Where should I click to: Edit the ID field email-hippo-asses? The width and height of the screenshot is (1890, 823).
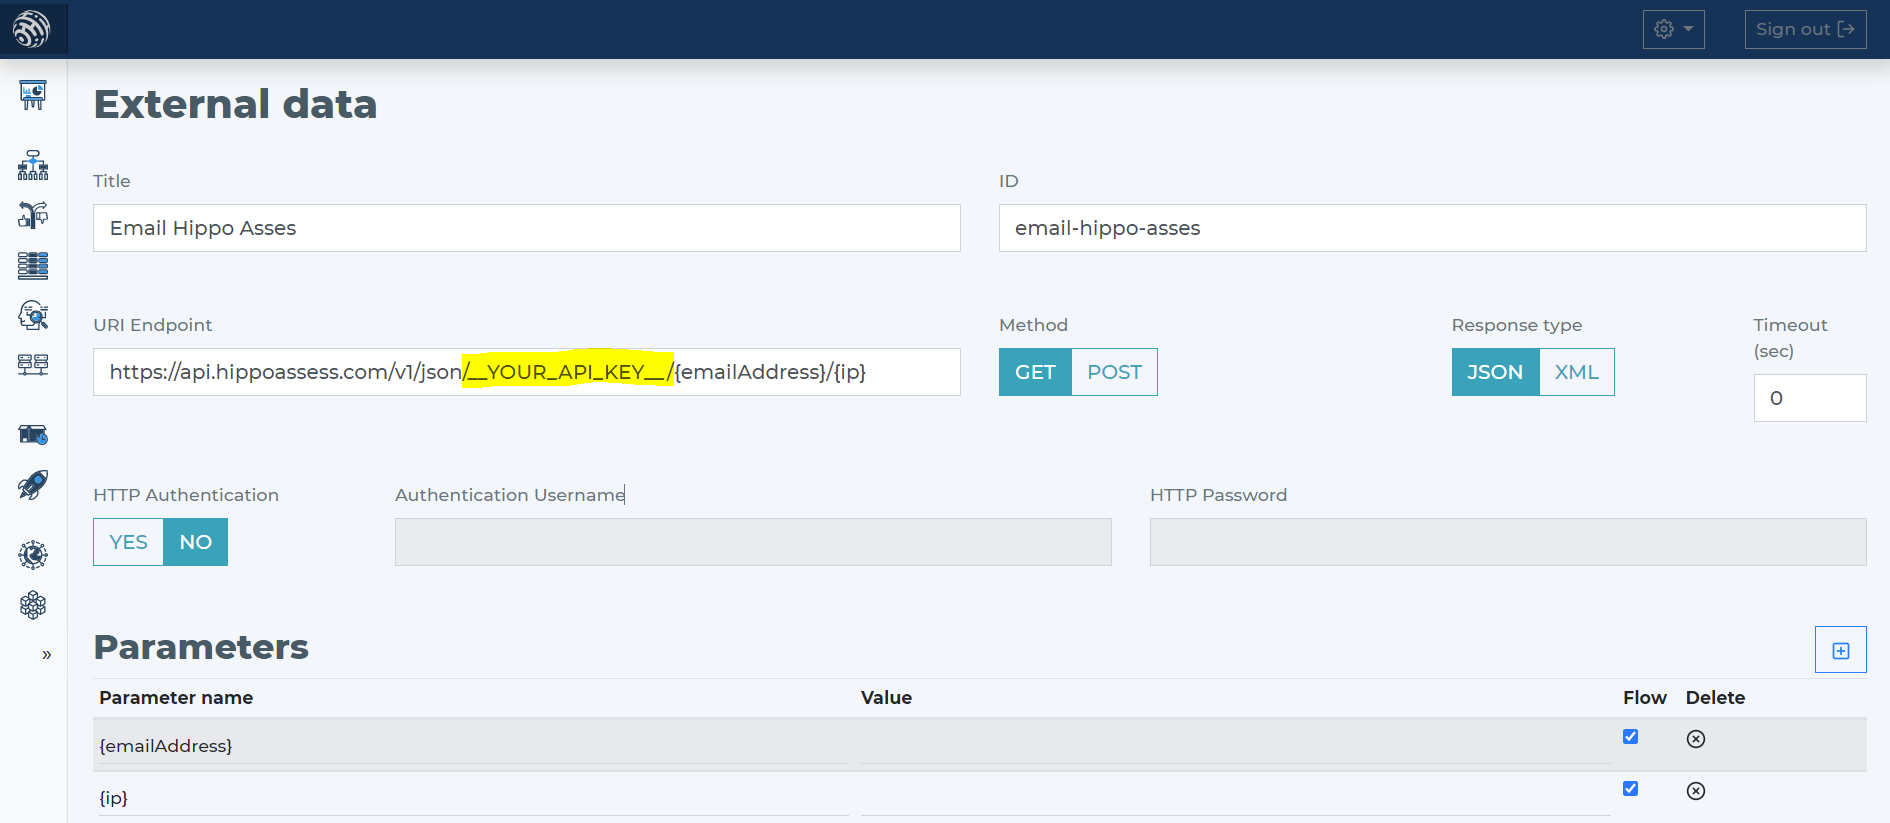[1432, 228]
